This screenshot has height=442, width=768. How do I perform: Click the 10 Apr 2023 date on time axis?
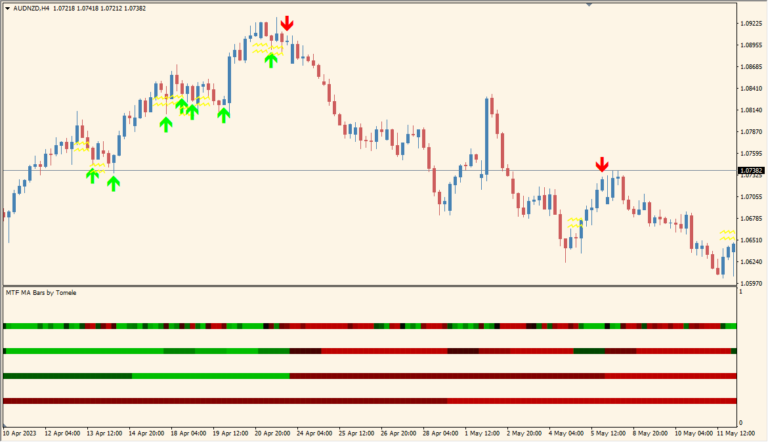24,435
